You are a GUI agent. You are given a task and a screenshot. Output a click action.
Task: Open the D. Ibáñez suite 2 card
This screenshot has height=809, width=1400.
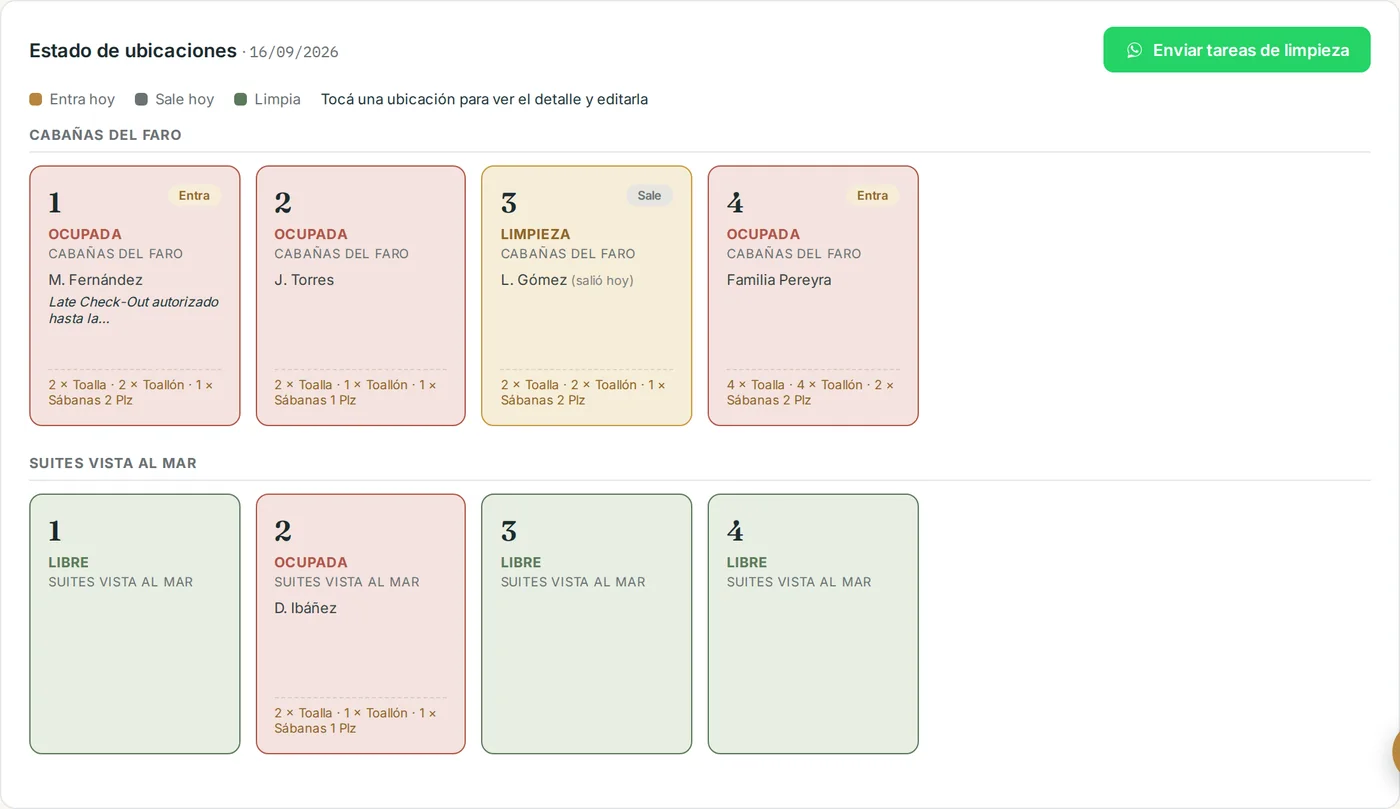coord(361,624)
